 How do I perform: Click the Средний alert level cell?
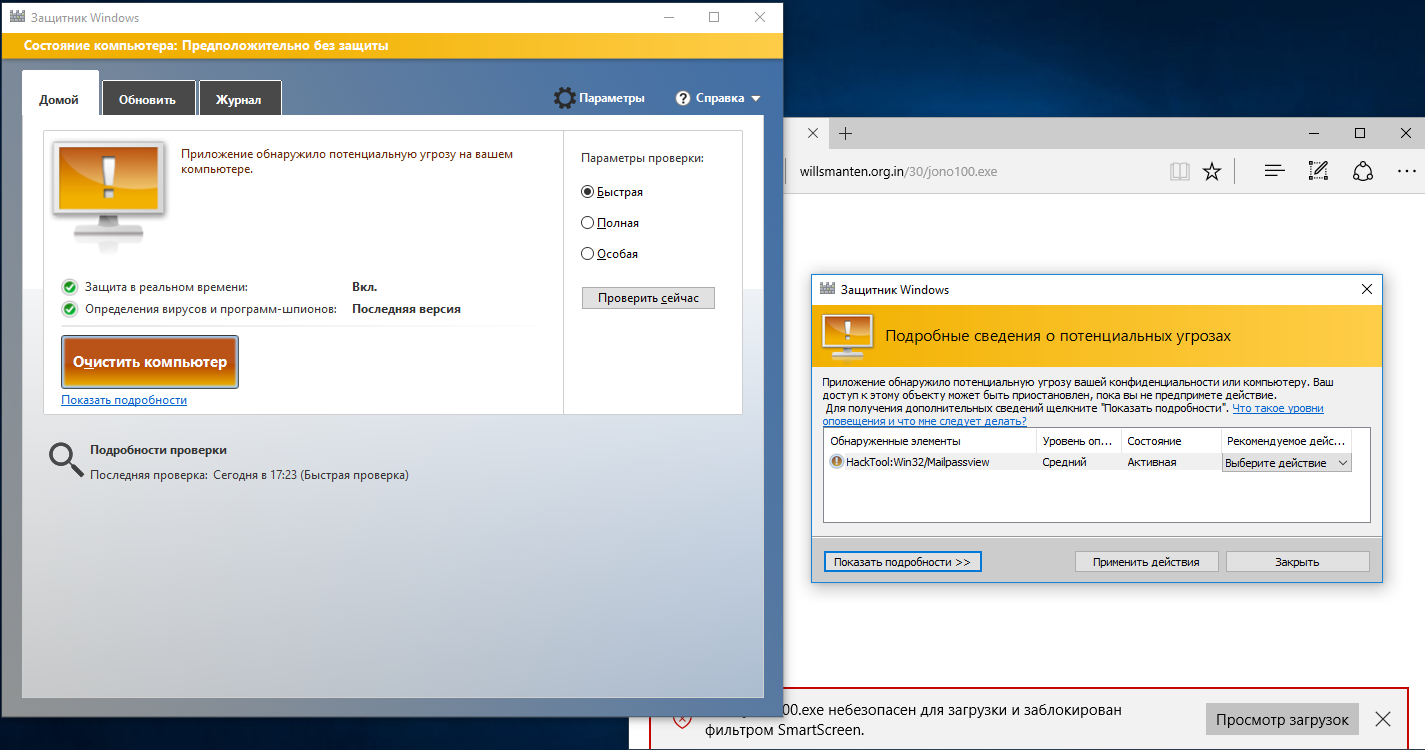click(x=1064, y=462)
